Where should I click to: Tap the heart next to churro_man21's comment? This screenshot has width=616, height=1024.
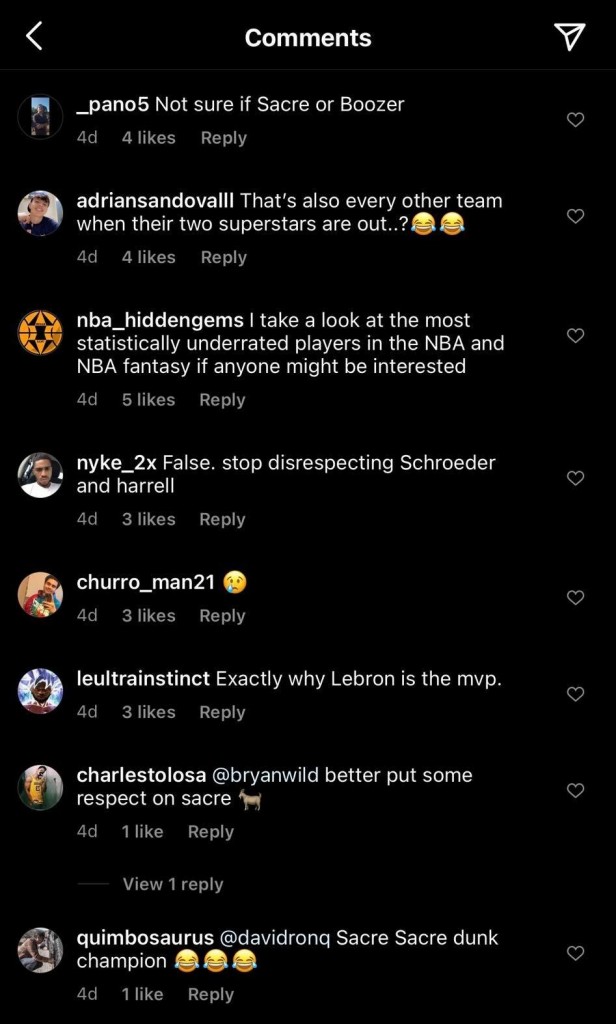point(575,597)
